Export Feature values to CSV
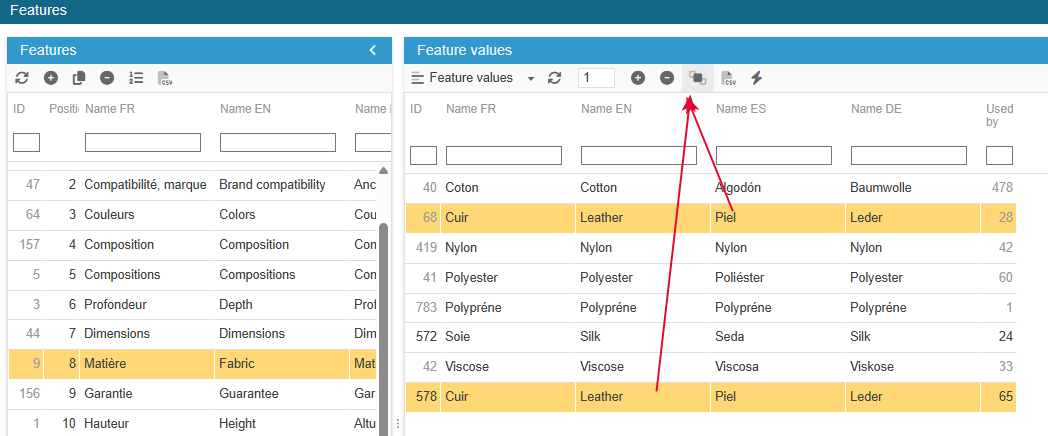 729,78
